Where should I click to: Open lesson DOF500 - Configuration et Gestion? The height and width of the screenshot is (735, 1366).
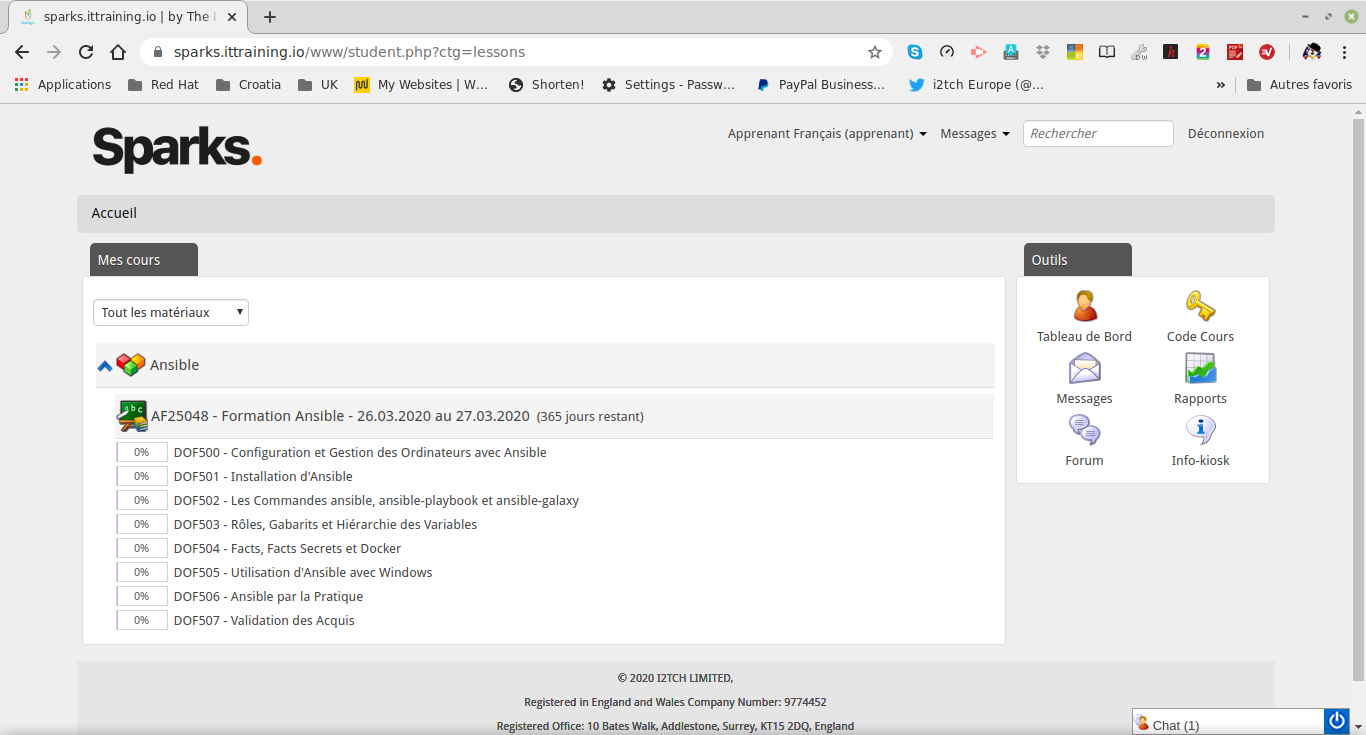click(x=360, y=453)
